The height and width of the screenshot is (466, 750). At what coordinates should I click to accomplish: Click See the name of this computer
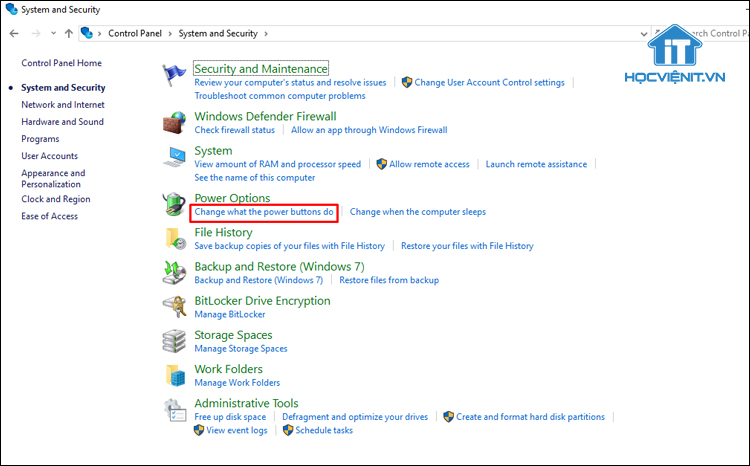(x=254, y=178)
